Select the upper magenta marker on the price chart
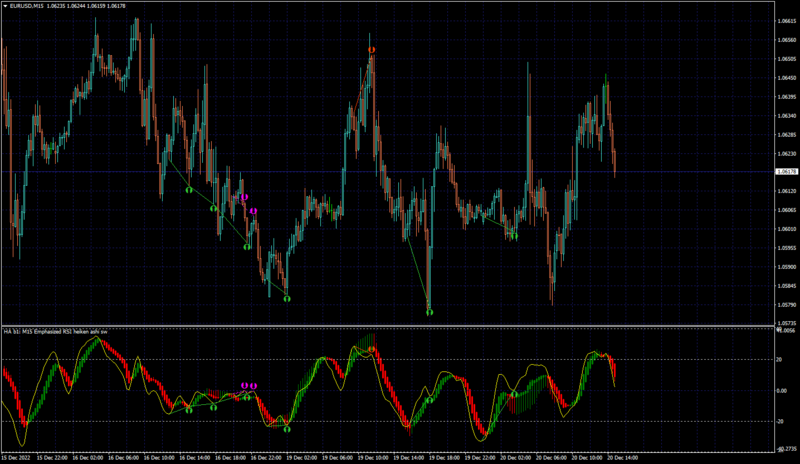The width and height of the screenshot is (800, 464). pyautogui.click(x=244, y=197)
